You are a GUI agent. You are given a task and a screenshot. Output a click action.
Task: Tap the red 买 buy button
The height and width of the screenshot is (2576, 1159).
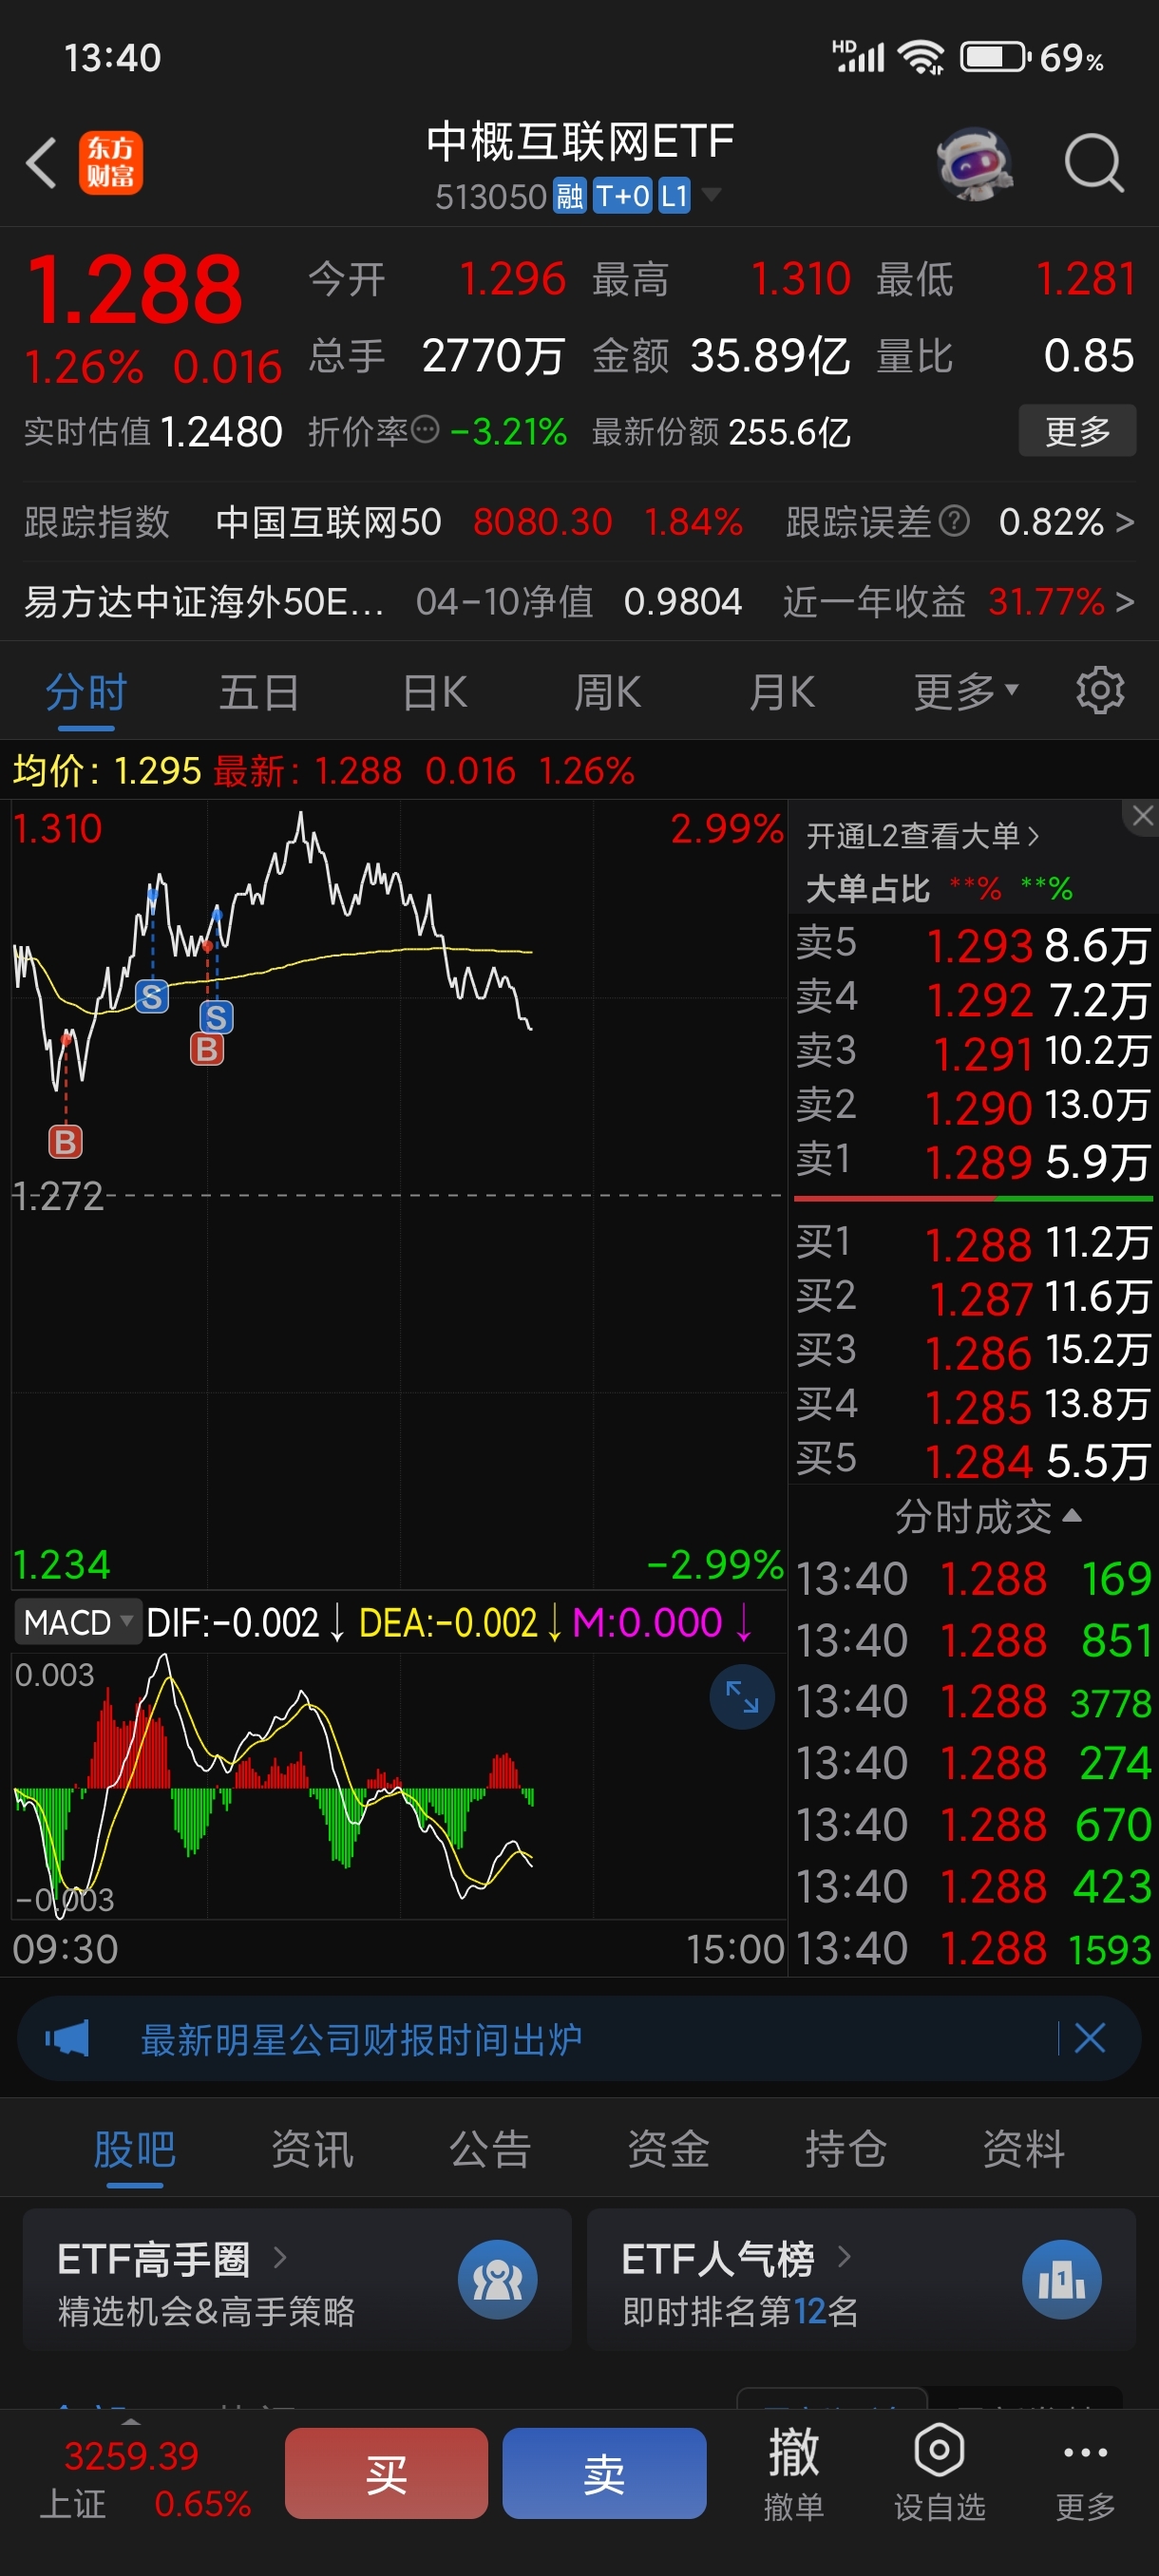coord(386,2473)
